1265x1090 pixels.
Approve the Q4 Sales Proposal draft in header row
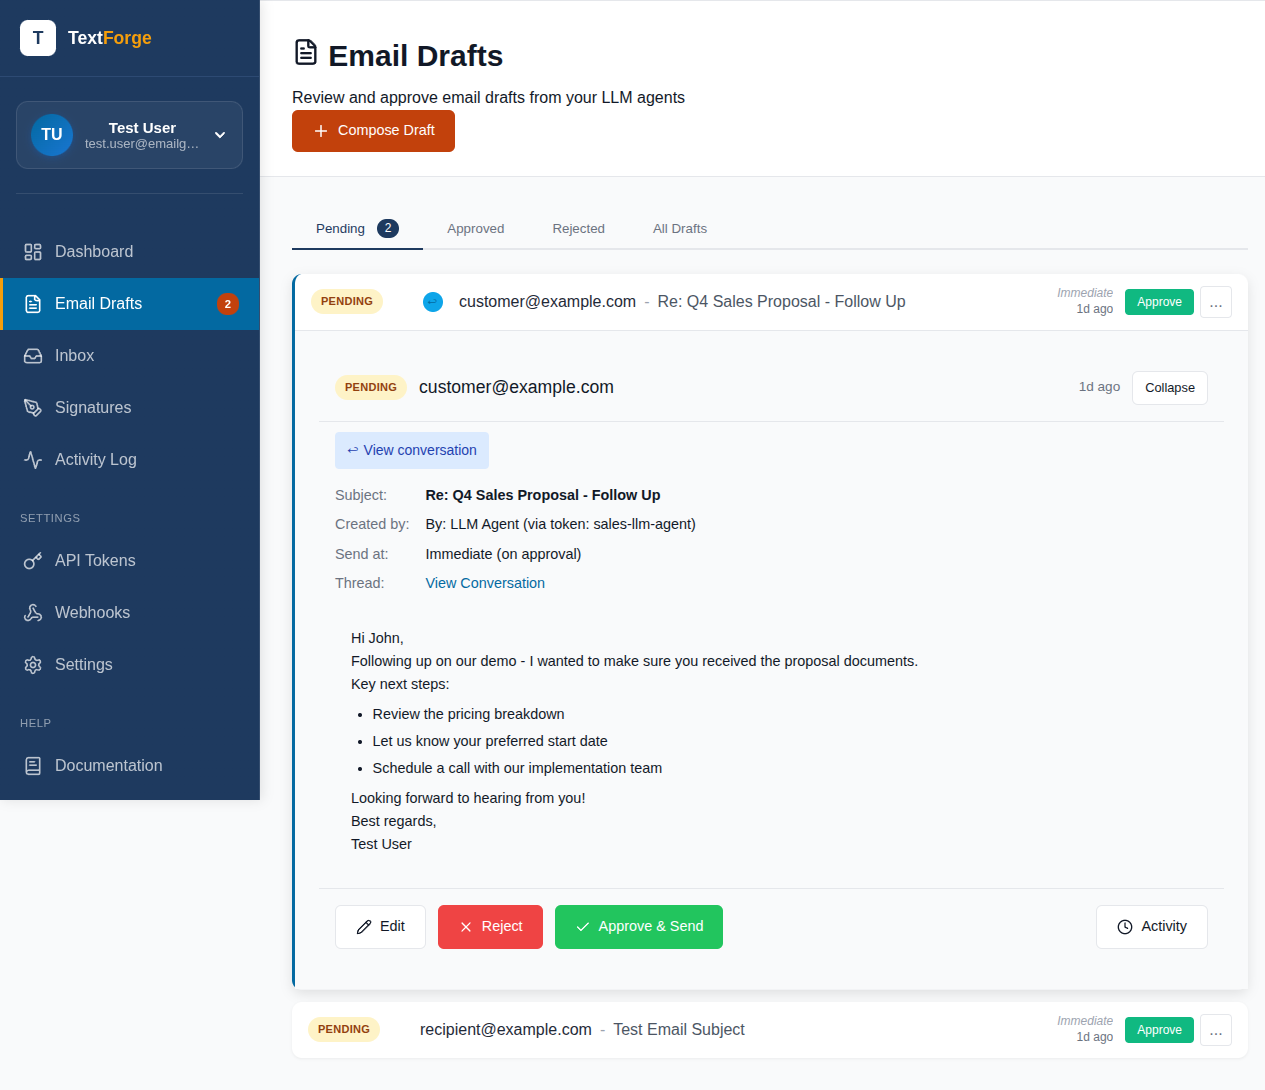1159,302
